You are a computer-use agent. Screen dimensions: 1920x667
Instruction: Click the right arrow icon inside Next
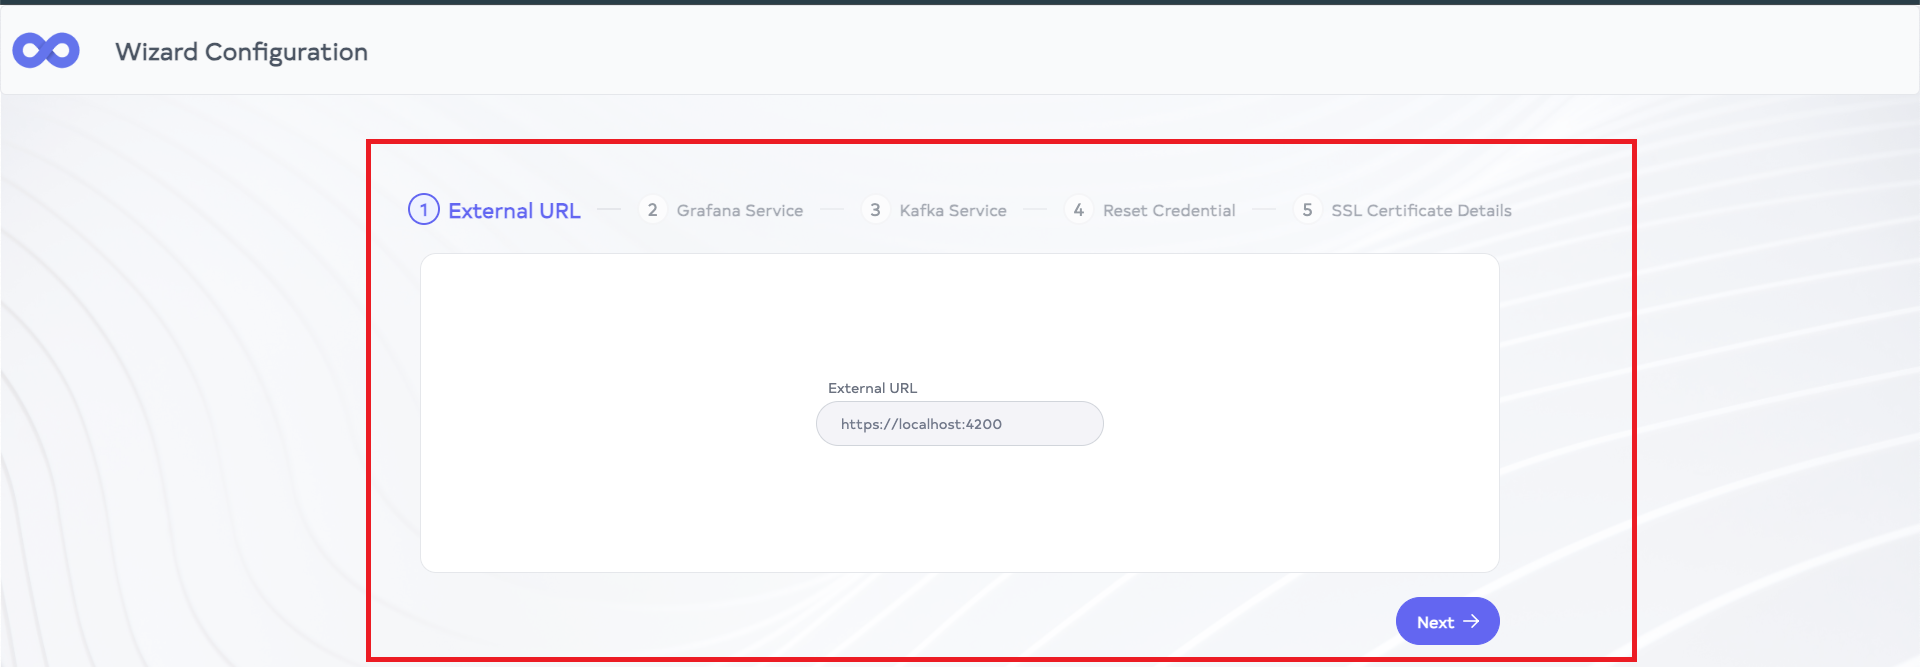[1471, 621]
